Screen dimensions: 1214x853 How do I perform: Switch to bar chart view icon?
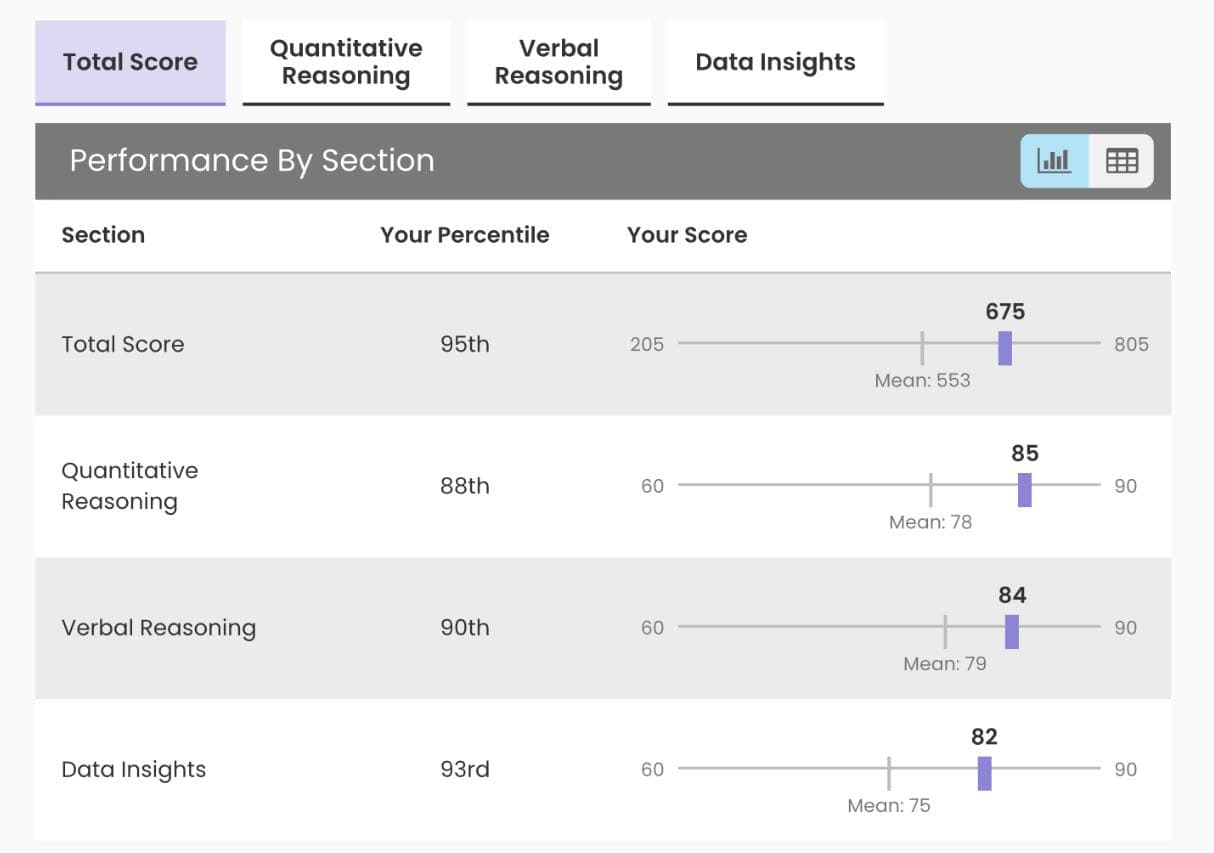(x=1054, y=161)
